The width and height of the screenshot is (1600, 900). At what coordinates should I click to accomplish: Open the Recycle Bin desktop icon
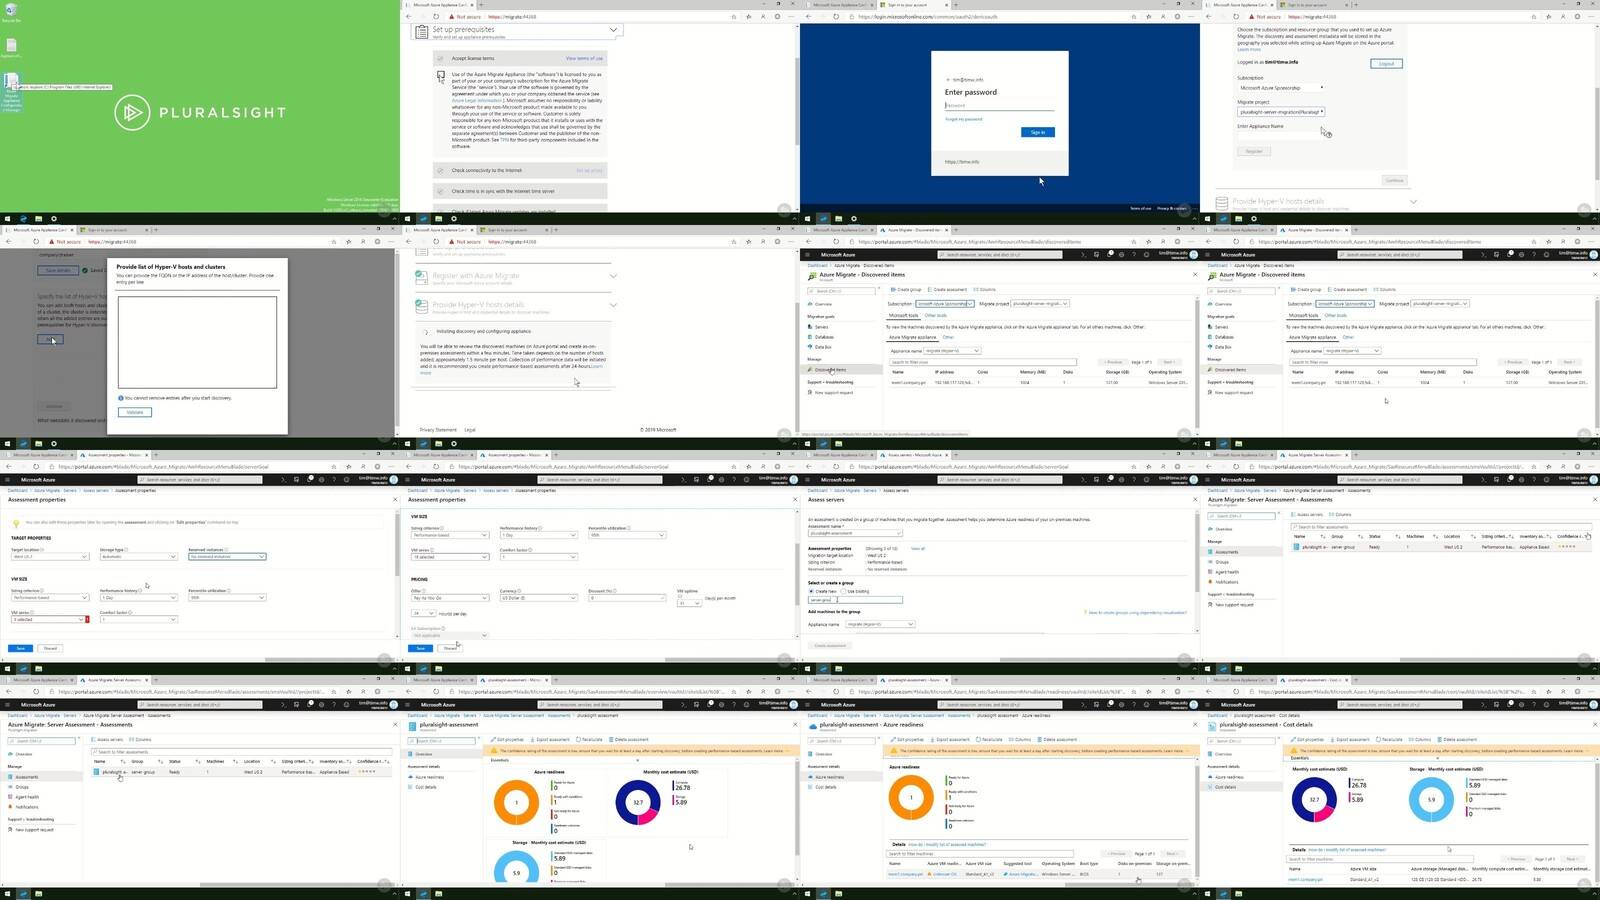click(x=11, y=12)
